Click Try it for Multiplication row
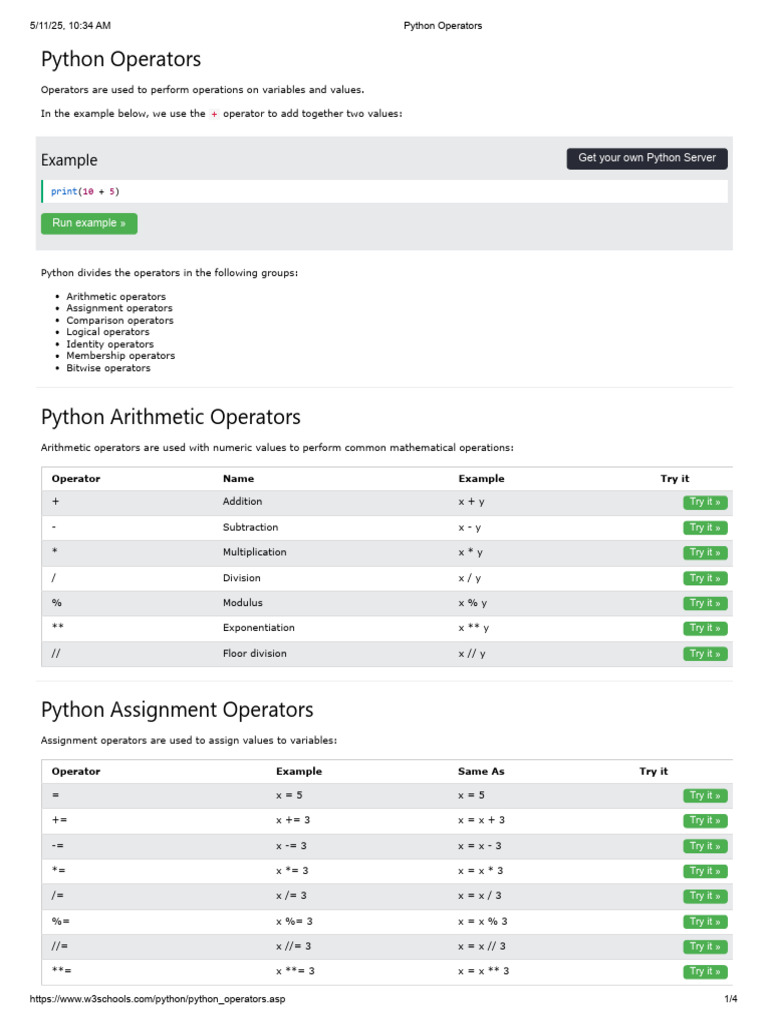The width and height of the screenshot is (768, 1024). pyautogui.click(x=705, y=553)
